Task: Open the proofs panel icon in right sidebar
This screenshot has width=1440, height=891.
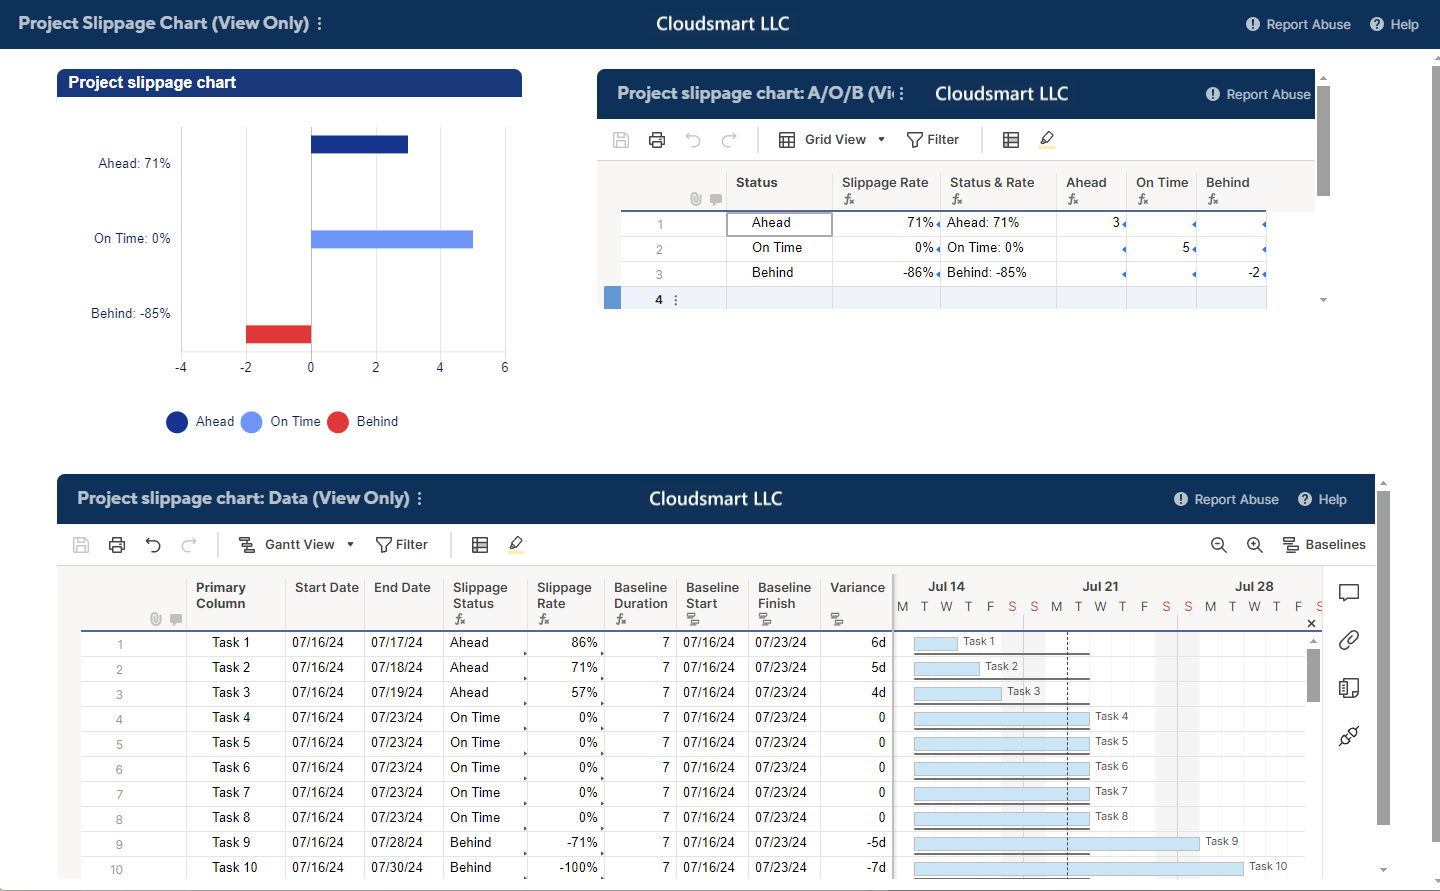Action: (1349, 688)
